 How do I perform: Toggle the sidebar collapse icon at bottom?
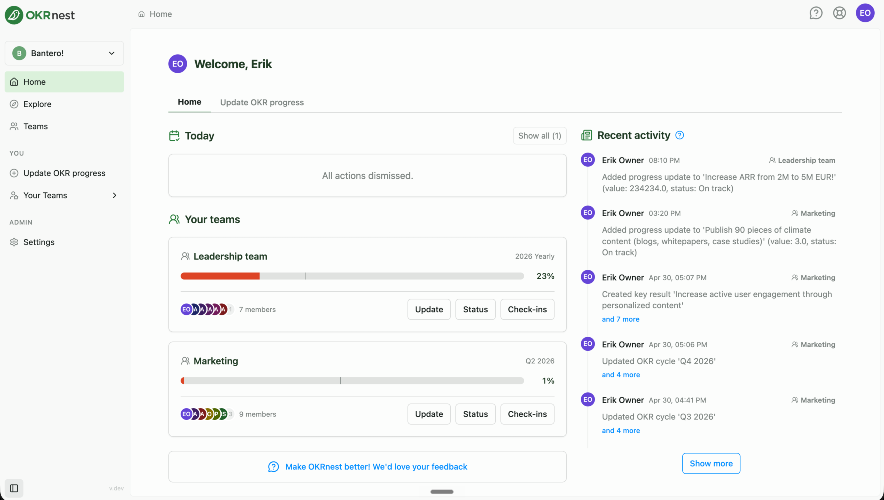[x=14, y=488]
